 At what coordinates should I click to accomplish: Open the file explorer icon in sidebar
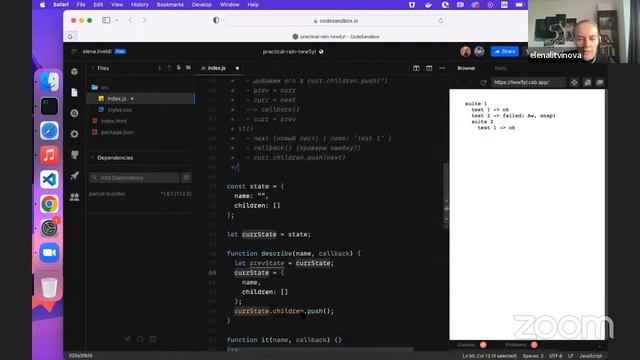[74, 93]
